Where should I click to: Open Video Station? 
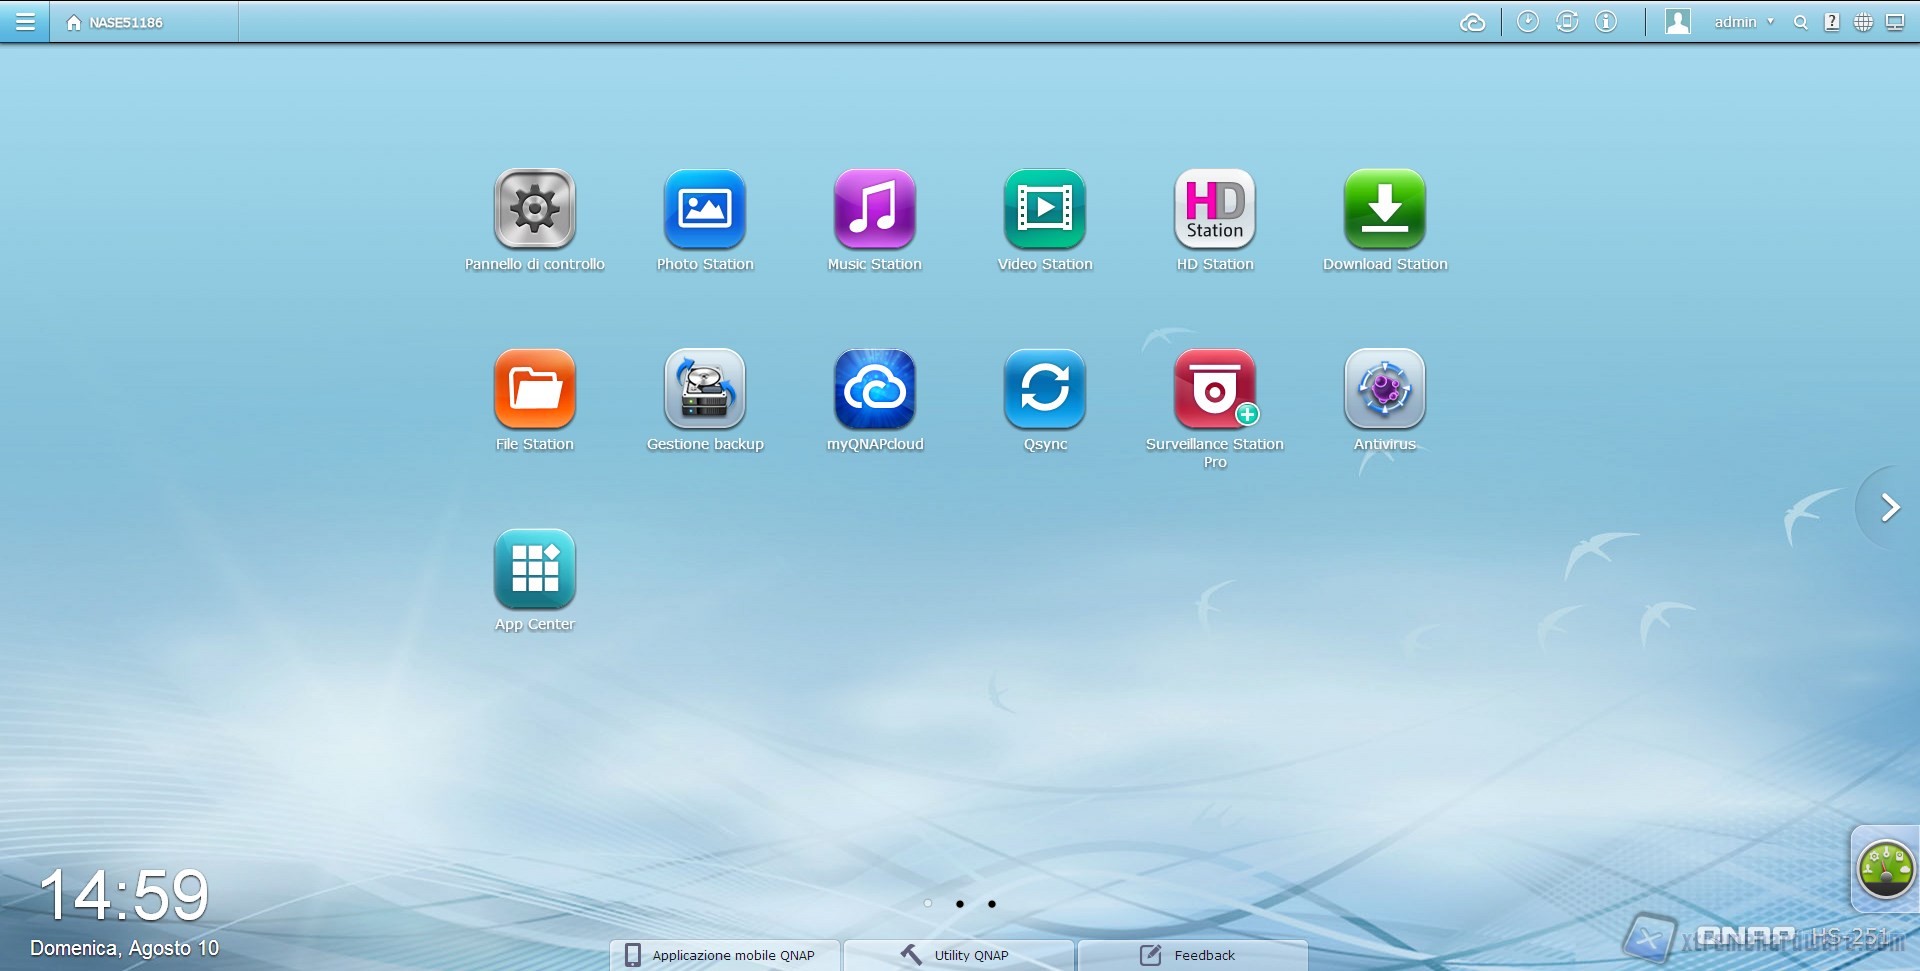tap(1044, 210)
